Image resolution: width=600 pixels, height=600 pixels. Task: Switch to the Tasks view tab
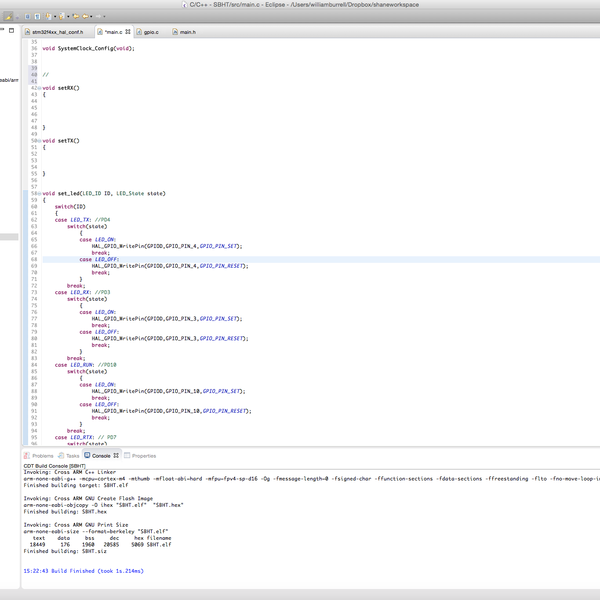73,455
